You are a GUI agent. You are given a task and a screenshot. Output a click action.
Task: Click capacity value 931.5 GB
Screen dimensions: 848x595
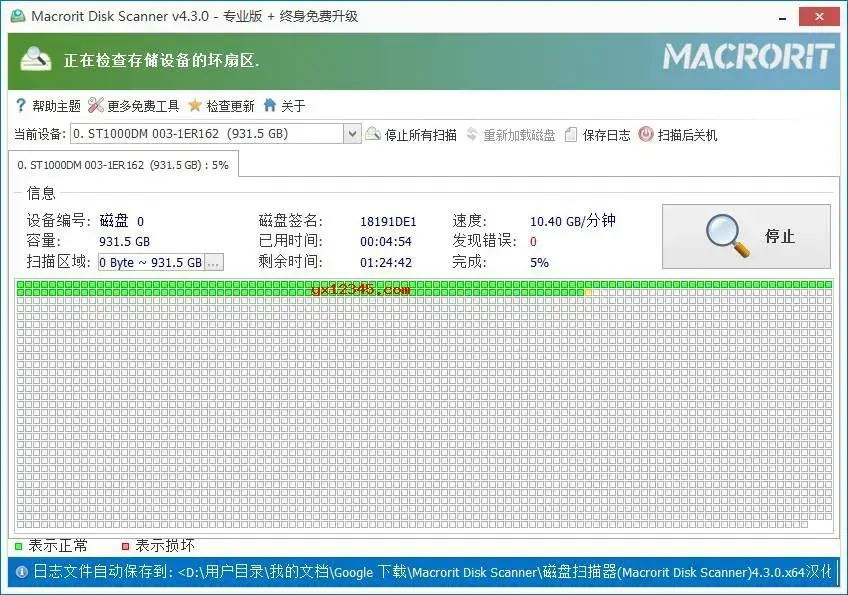[124, 242]
